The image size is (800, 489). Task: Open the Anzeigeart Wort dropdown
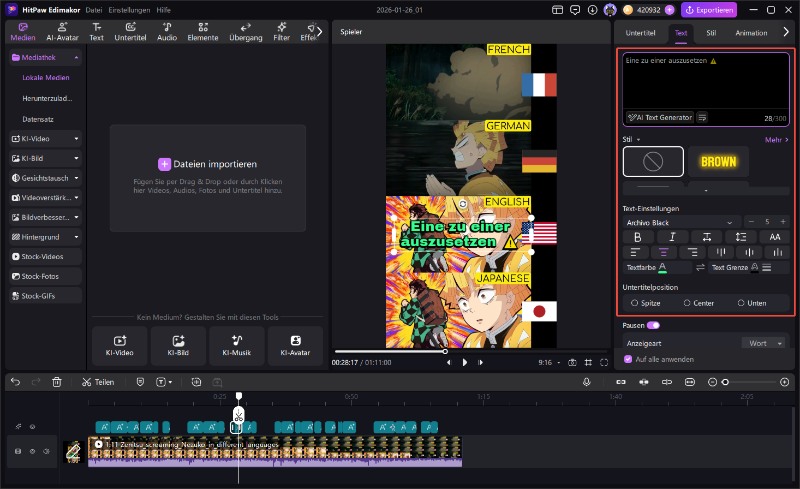[765, 343]
